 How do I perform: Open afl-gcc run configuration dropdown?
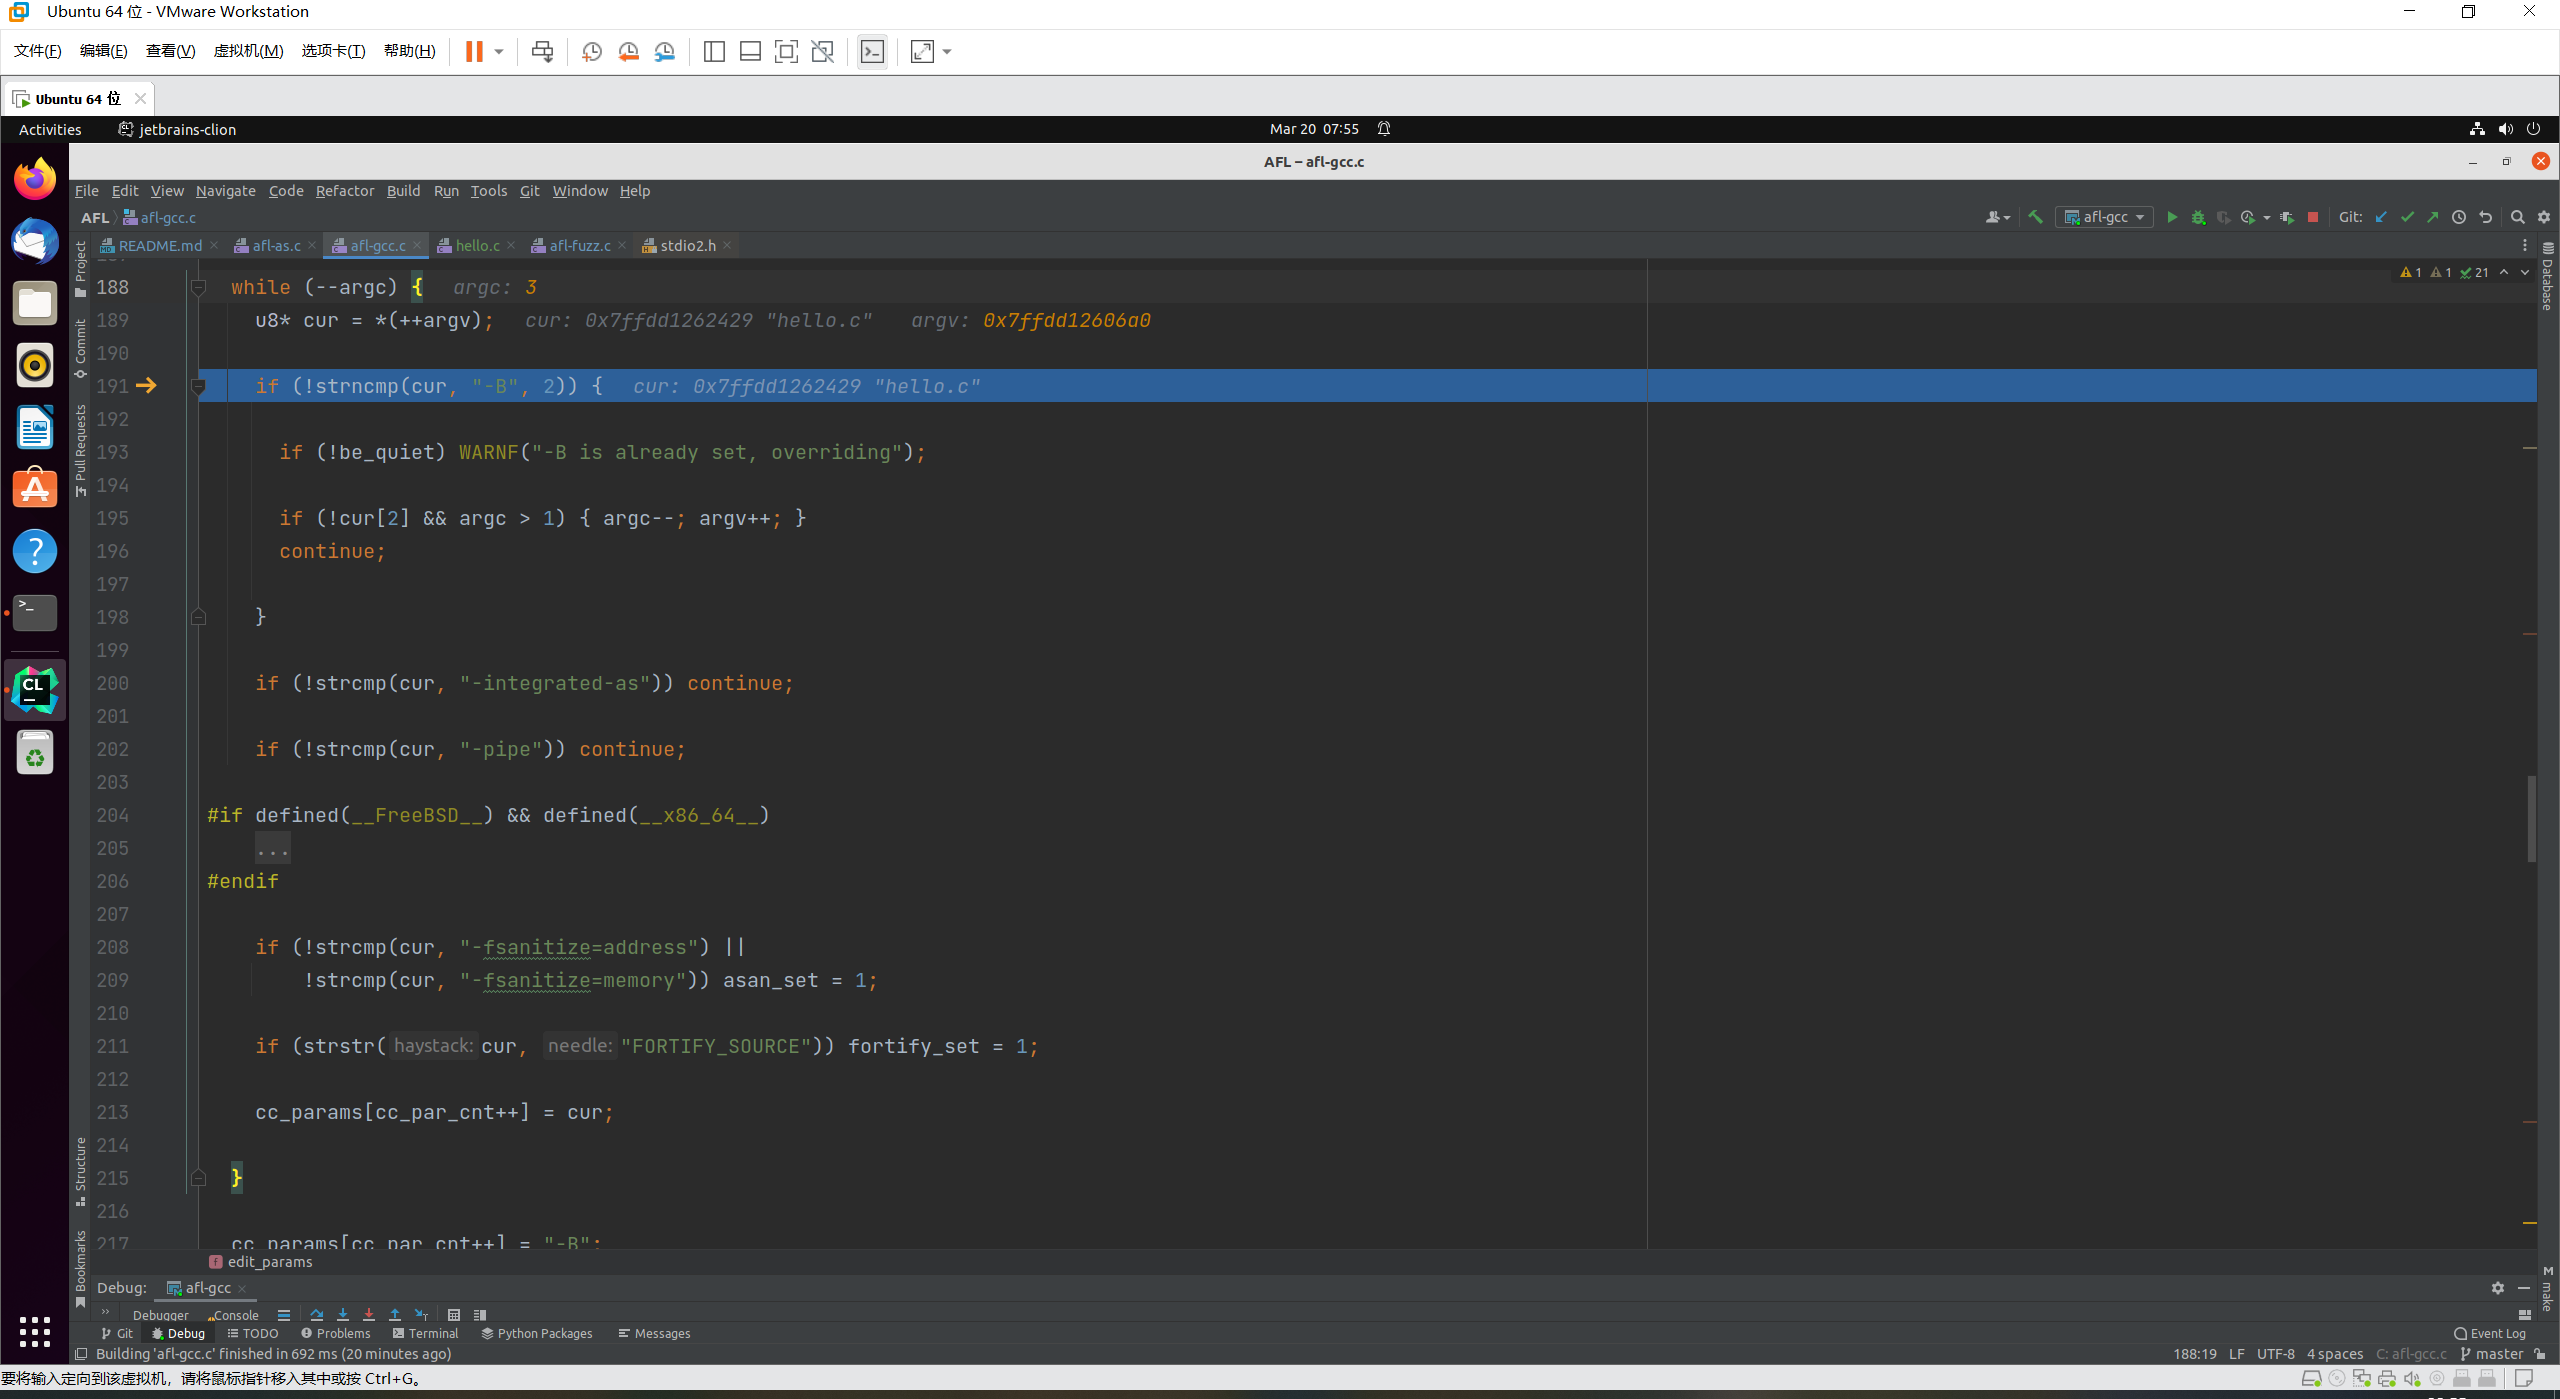pos(2104,217)
